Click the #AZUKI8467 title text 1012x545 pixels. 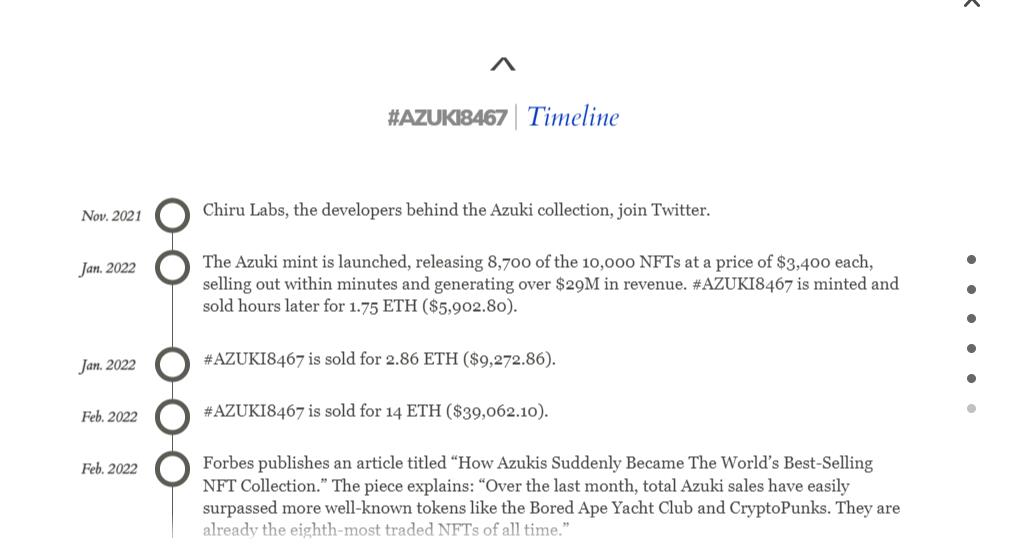[x=447, y=118]
